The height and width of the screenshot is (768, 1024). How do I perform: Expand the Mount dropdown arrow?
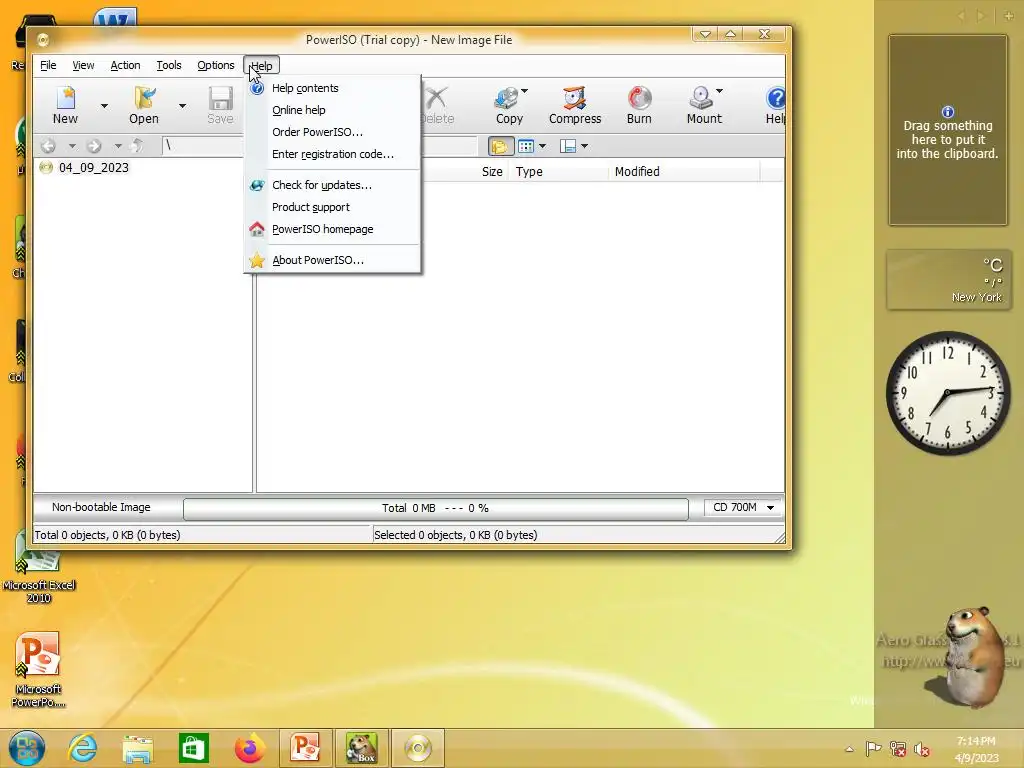[x=719, y=91]
